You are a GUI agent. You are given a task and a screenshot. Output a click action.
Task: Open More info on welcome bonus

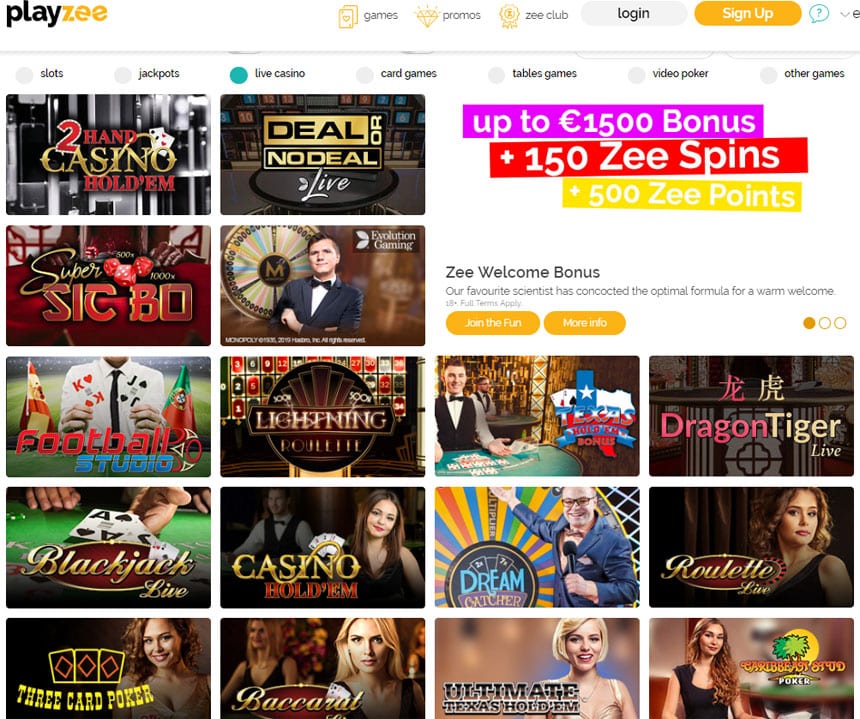pyautogui.click(x=584, y=323)
